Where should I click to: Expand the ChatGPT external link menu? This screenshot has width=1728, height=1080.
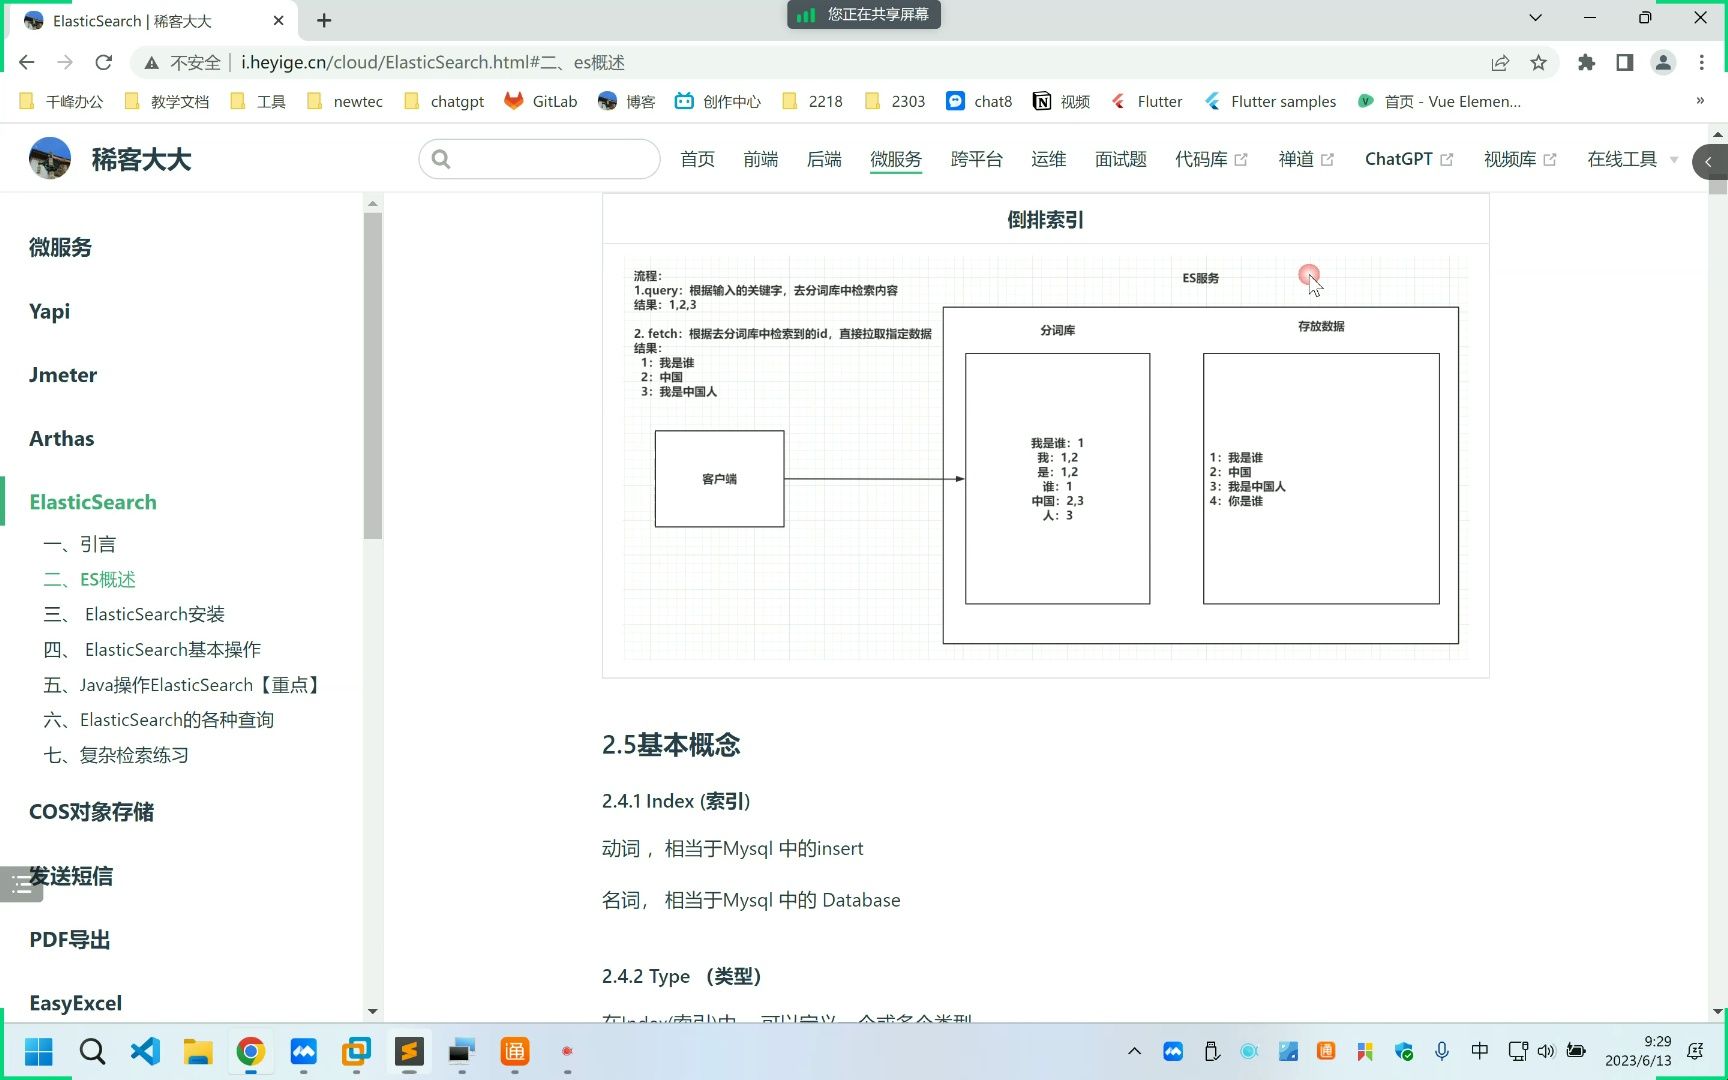coord(1449,158)
